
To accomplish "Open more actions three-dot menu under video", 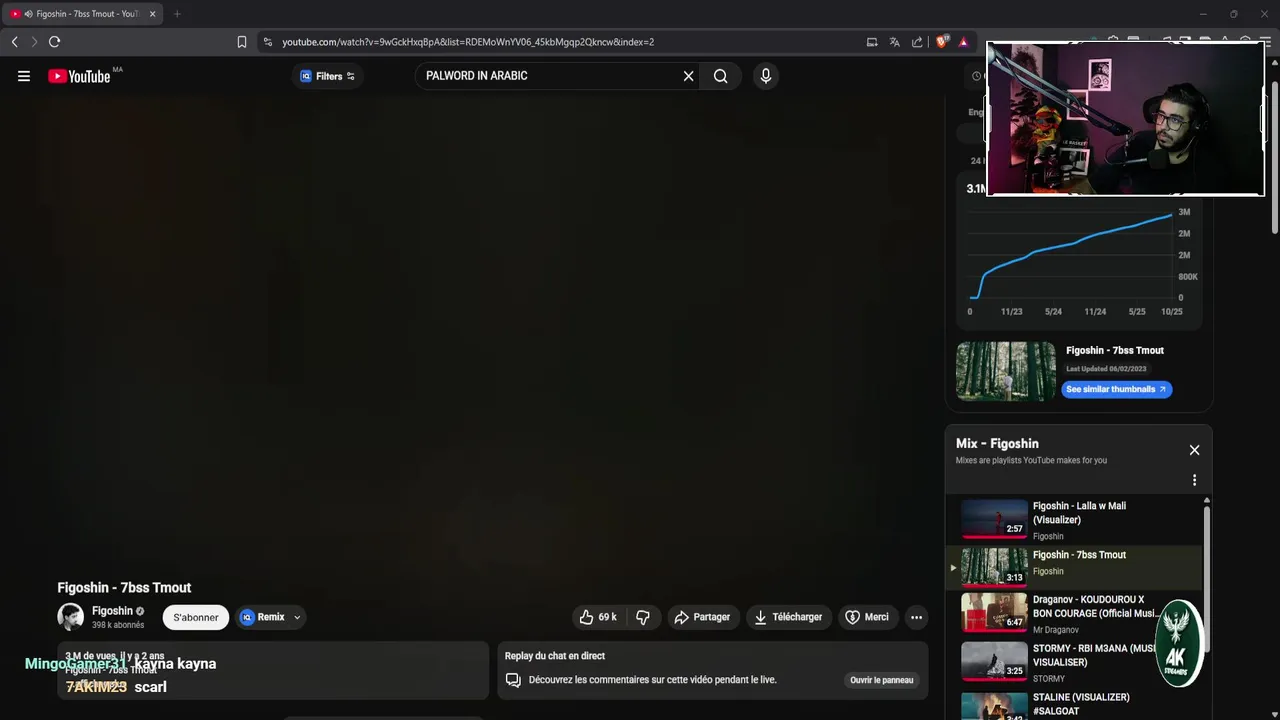I will coord(916,617).
